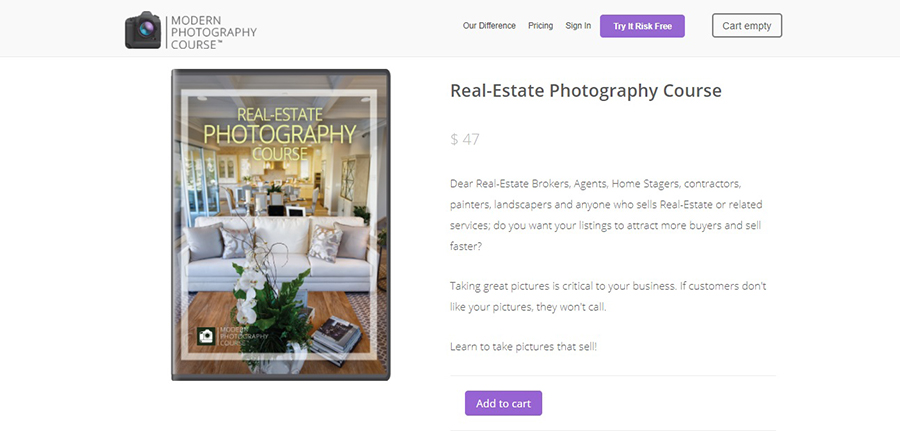This screenshot has width=900, height=431.
Task: Open the Cart empty button
Action: (x=747, y=26)
